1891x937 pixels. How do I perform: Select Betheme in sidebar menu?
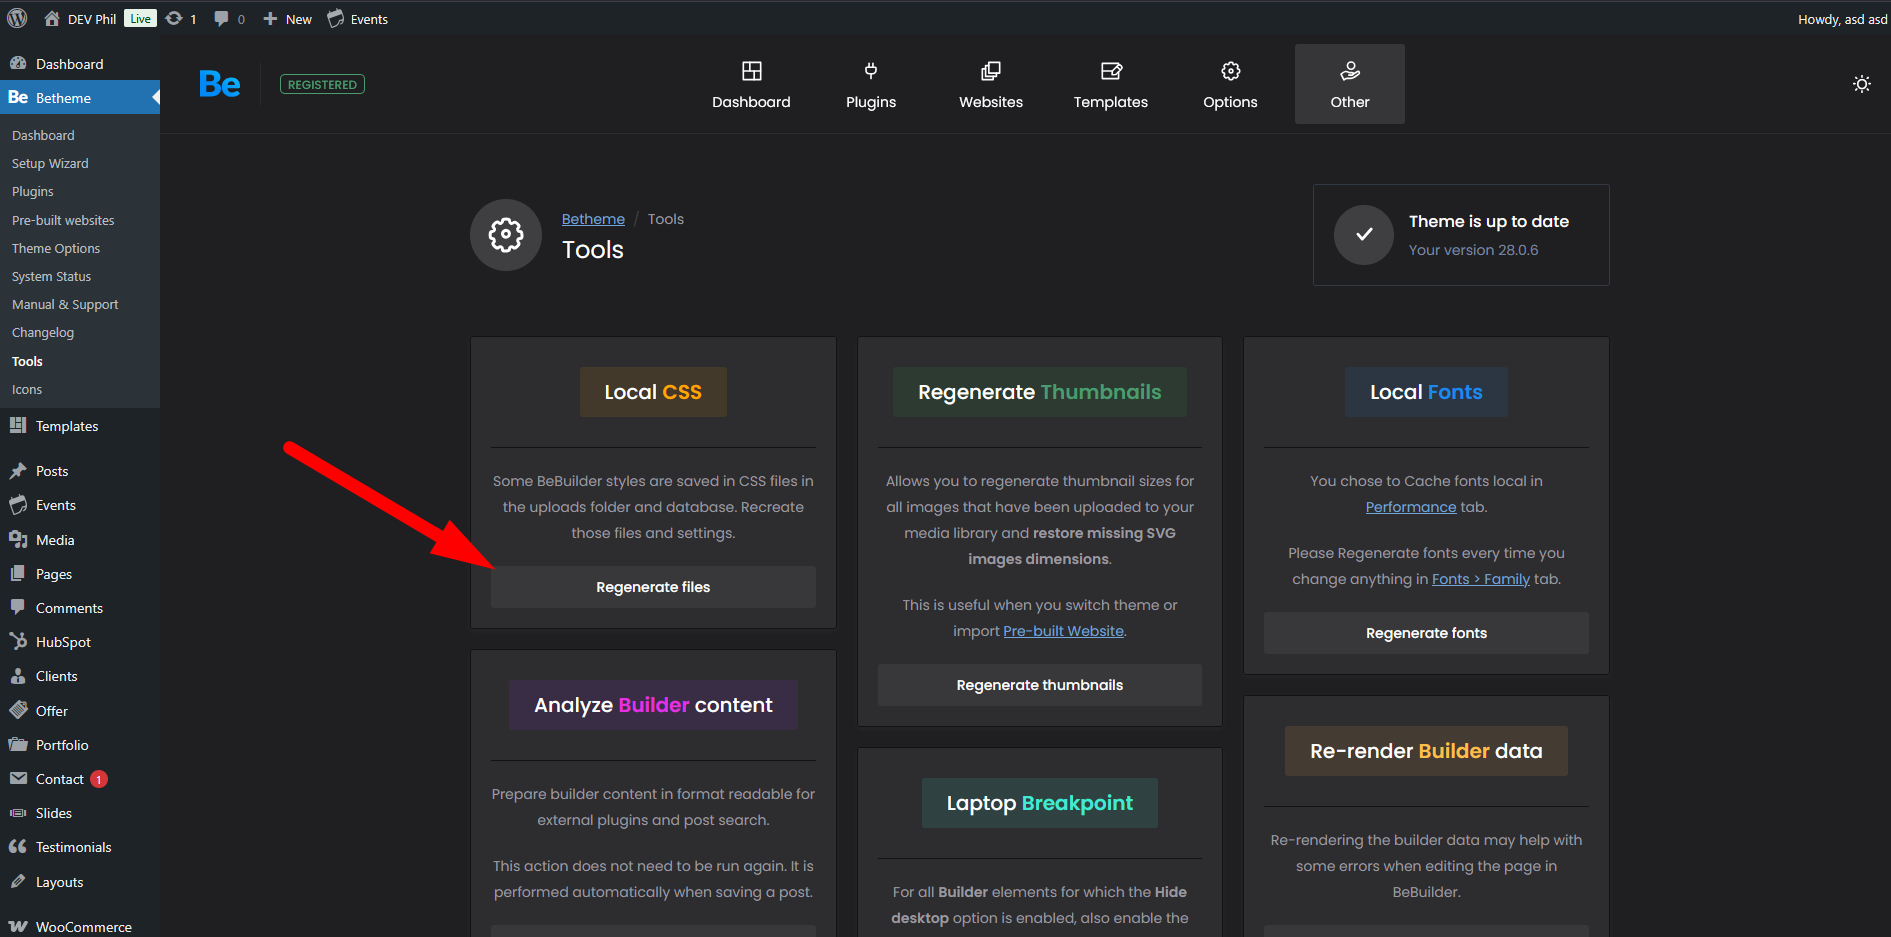click(x=80, y=97)
